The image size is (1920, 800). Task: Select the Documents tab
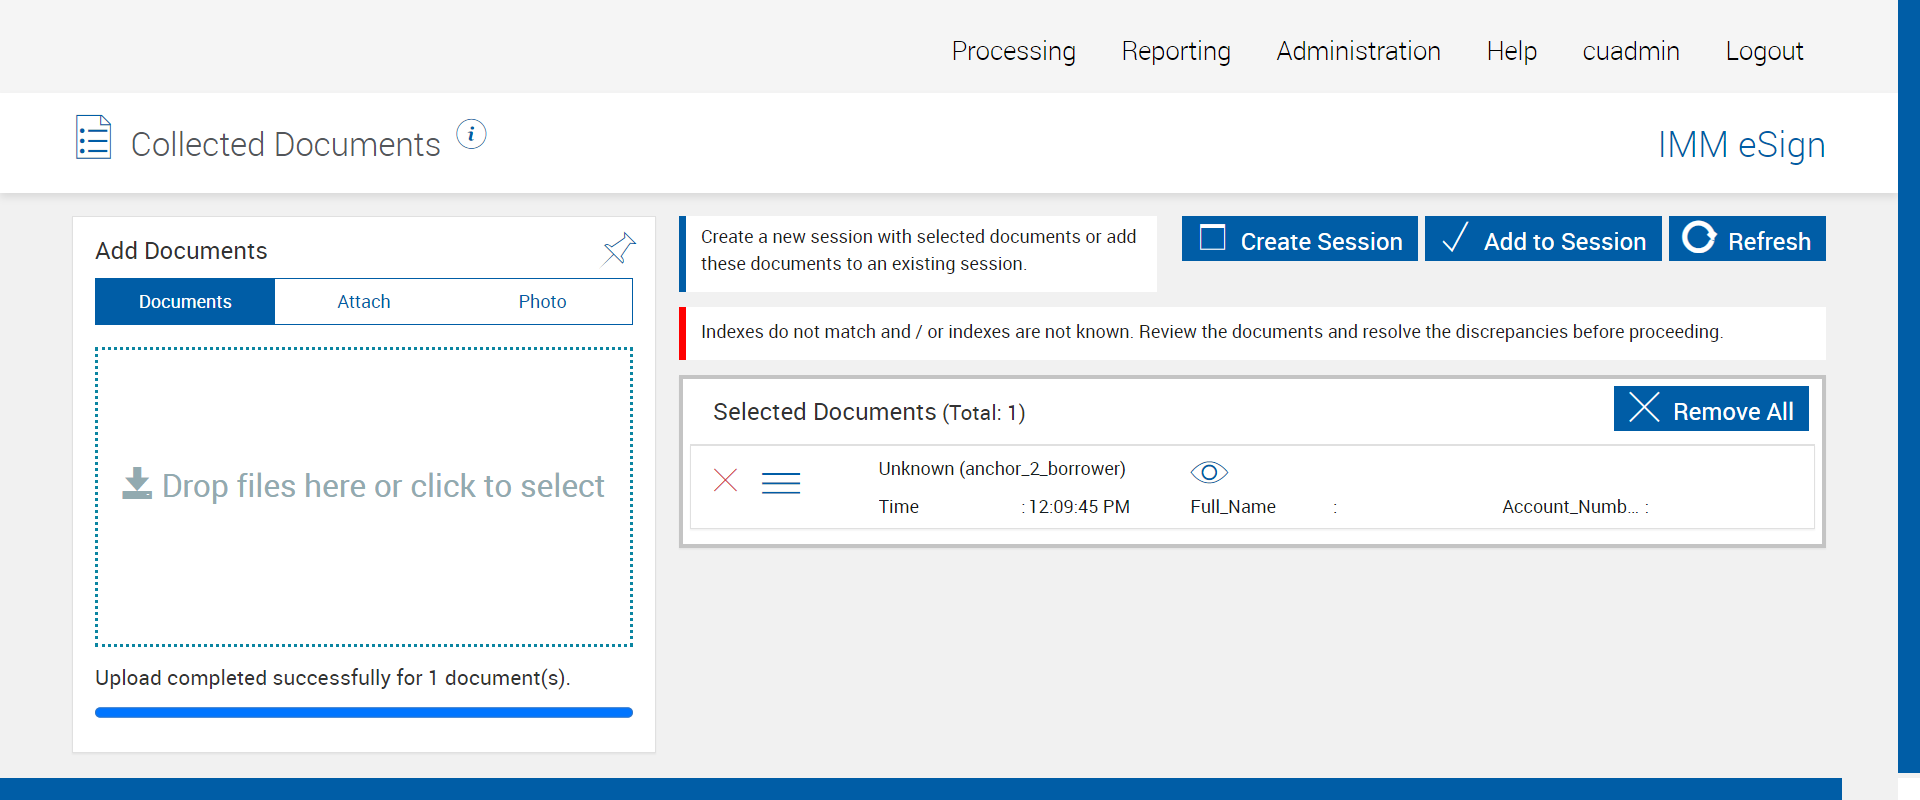(185, 302)
